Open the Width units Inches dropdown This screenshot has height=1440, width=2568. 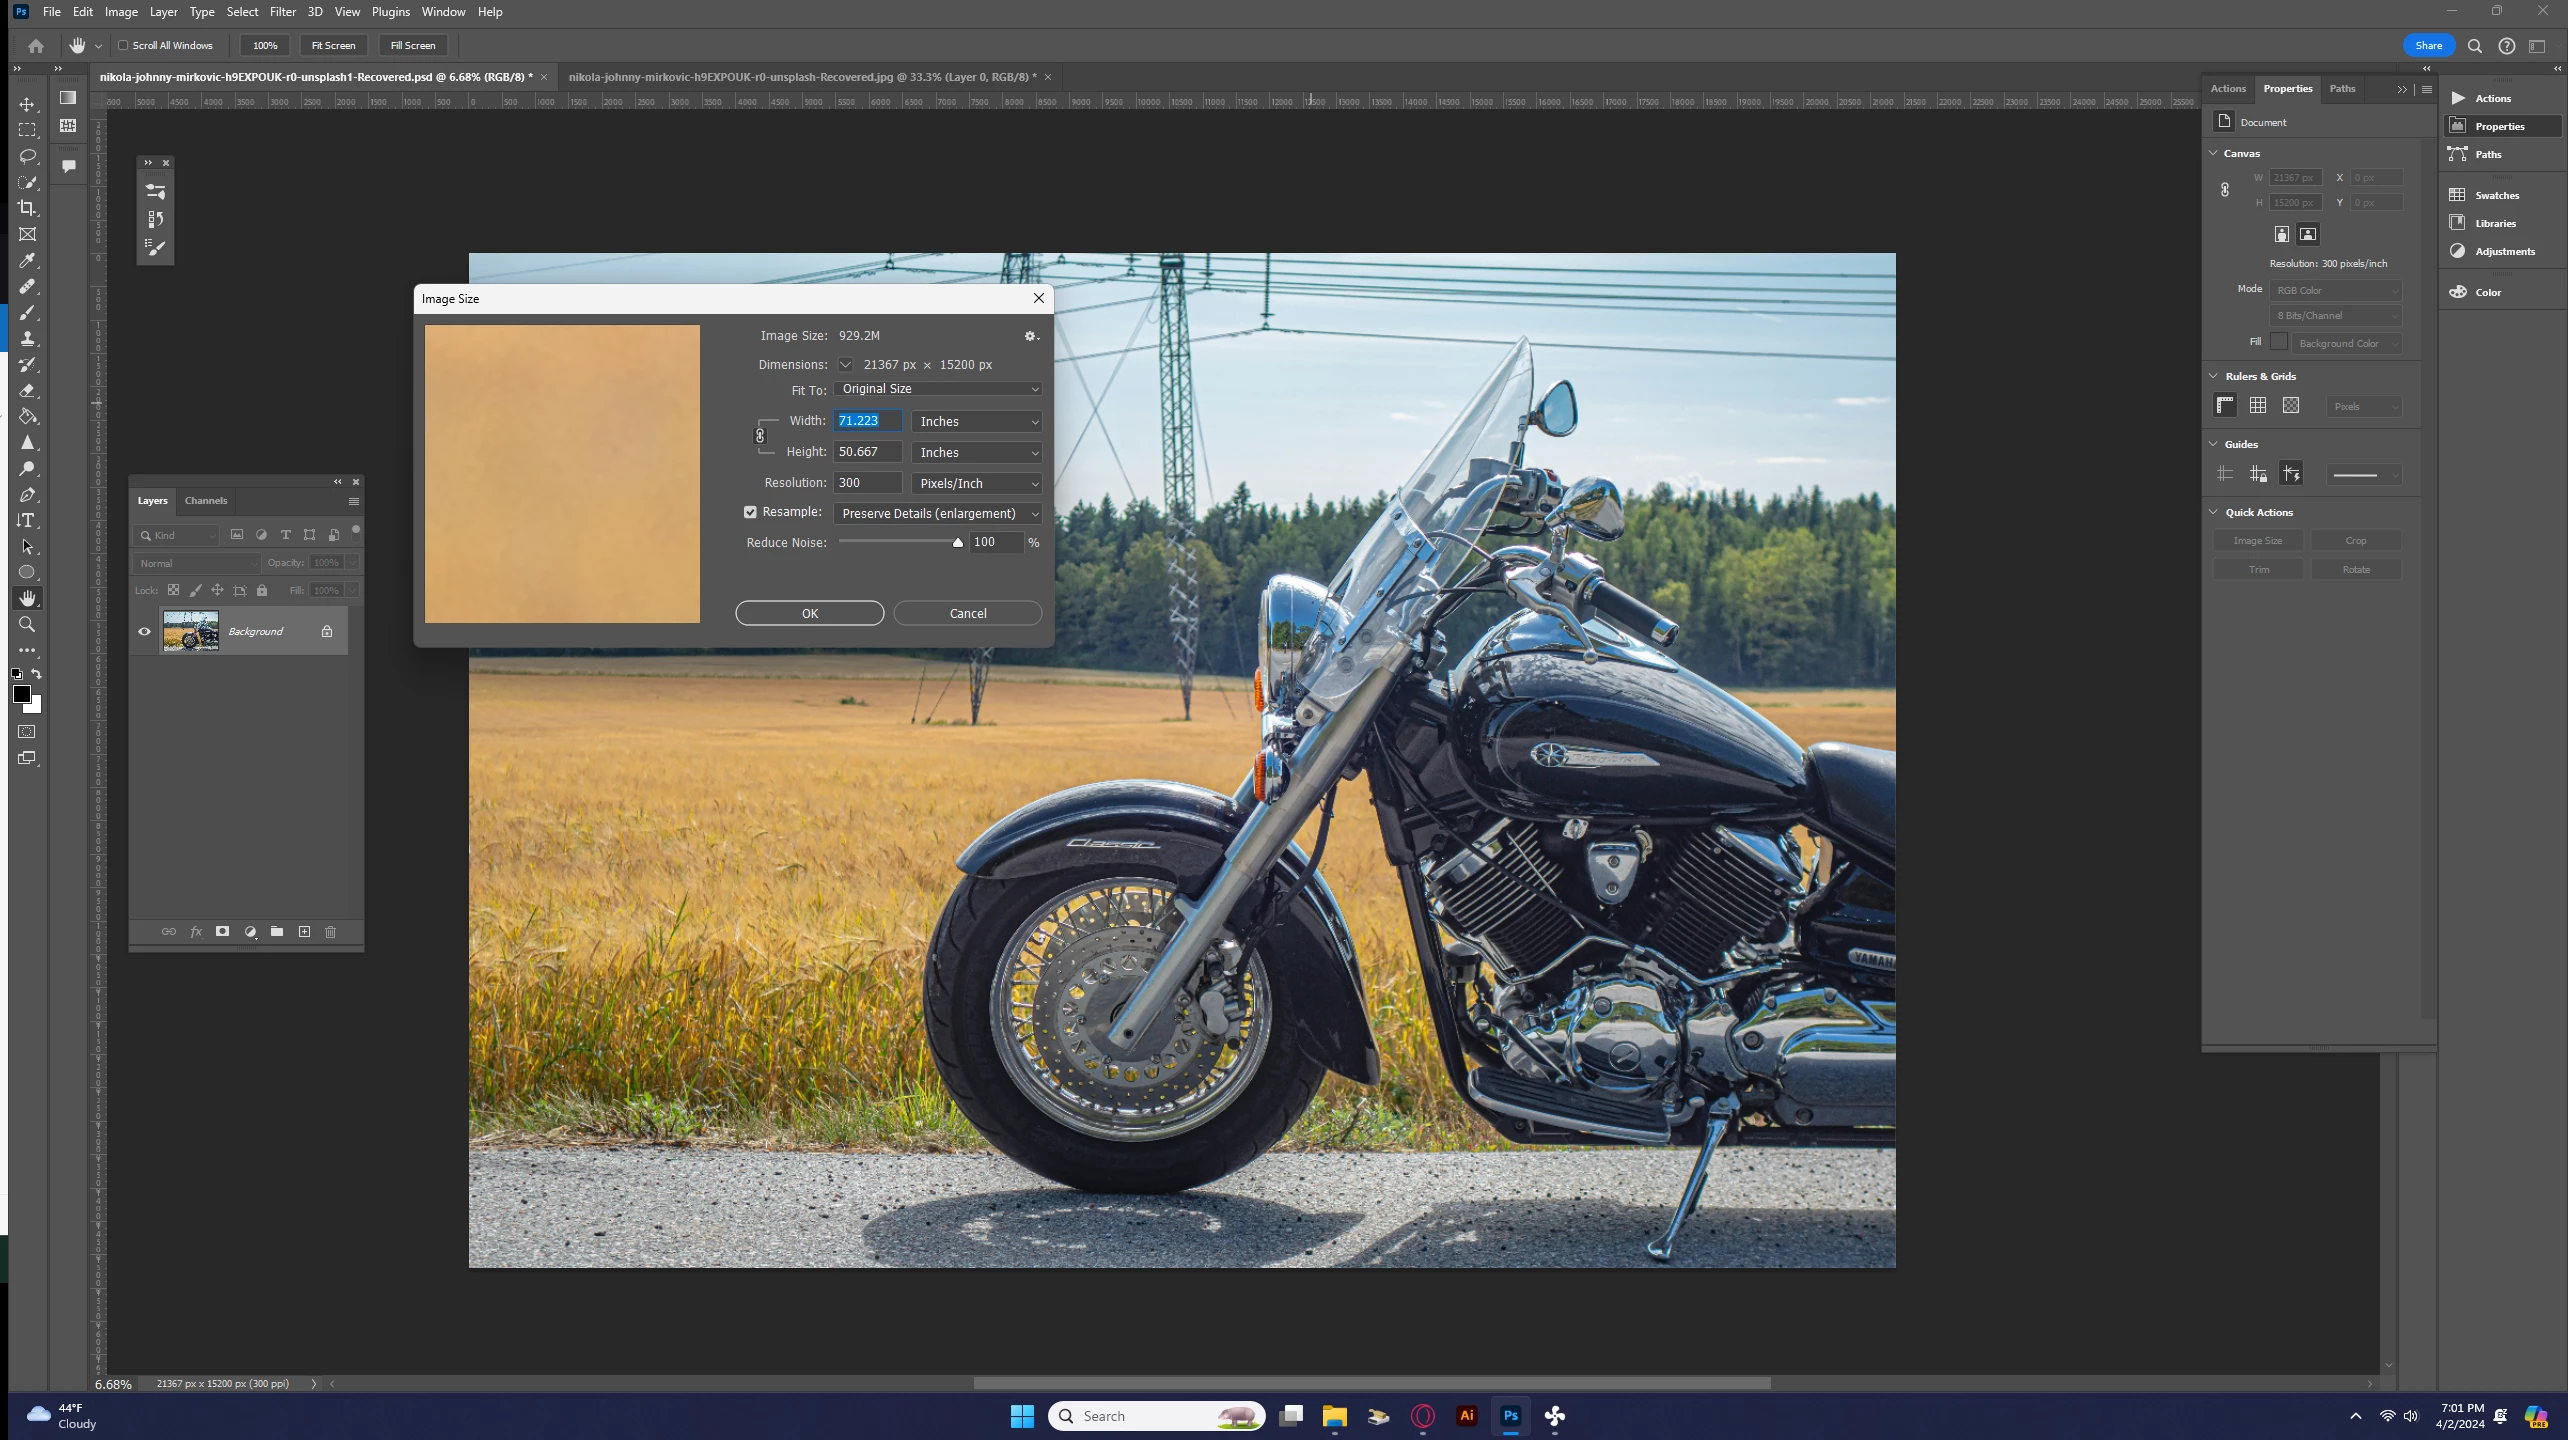[x=977, y=422]
